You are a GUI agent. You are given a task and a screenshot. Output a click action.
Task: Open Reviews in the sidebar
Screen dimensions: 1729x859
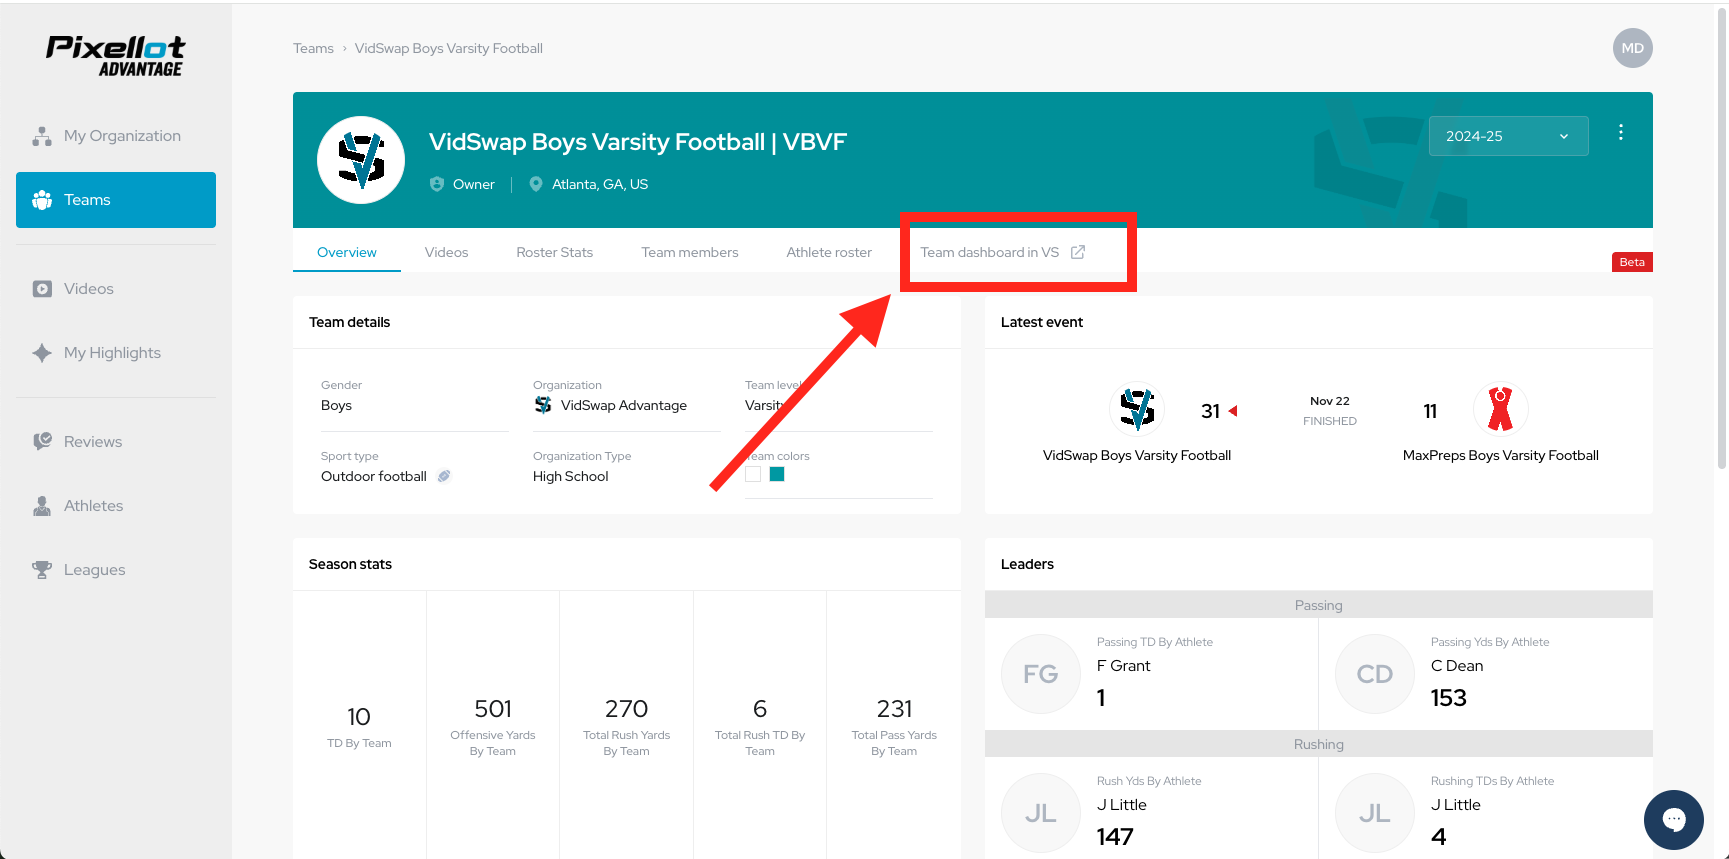coord(116,442)
